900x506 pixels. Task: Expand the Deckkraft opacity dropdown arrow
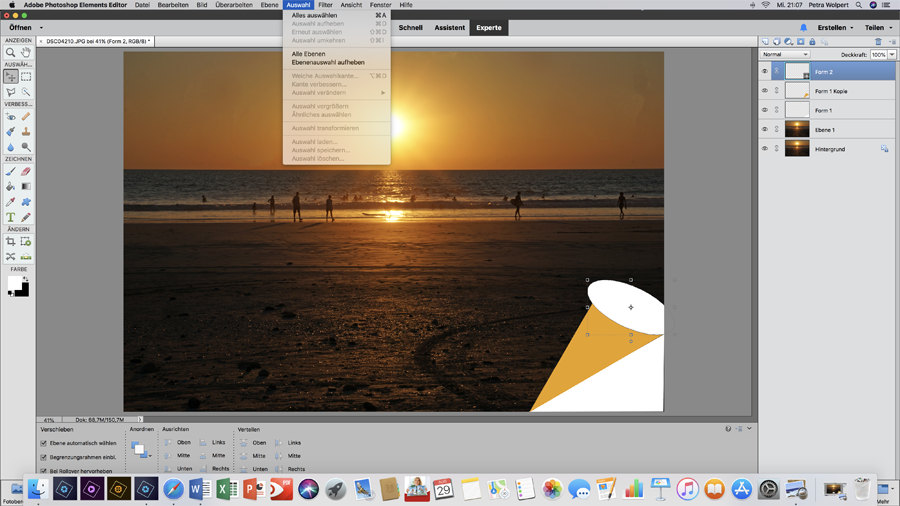(x=892, y=55)
